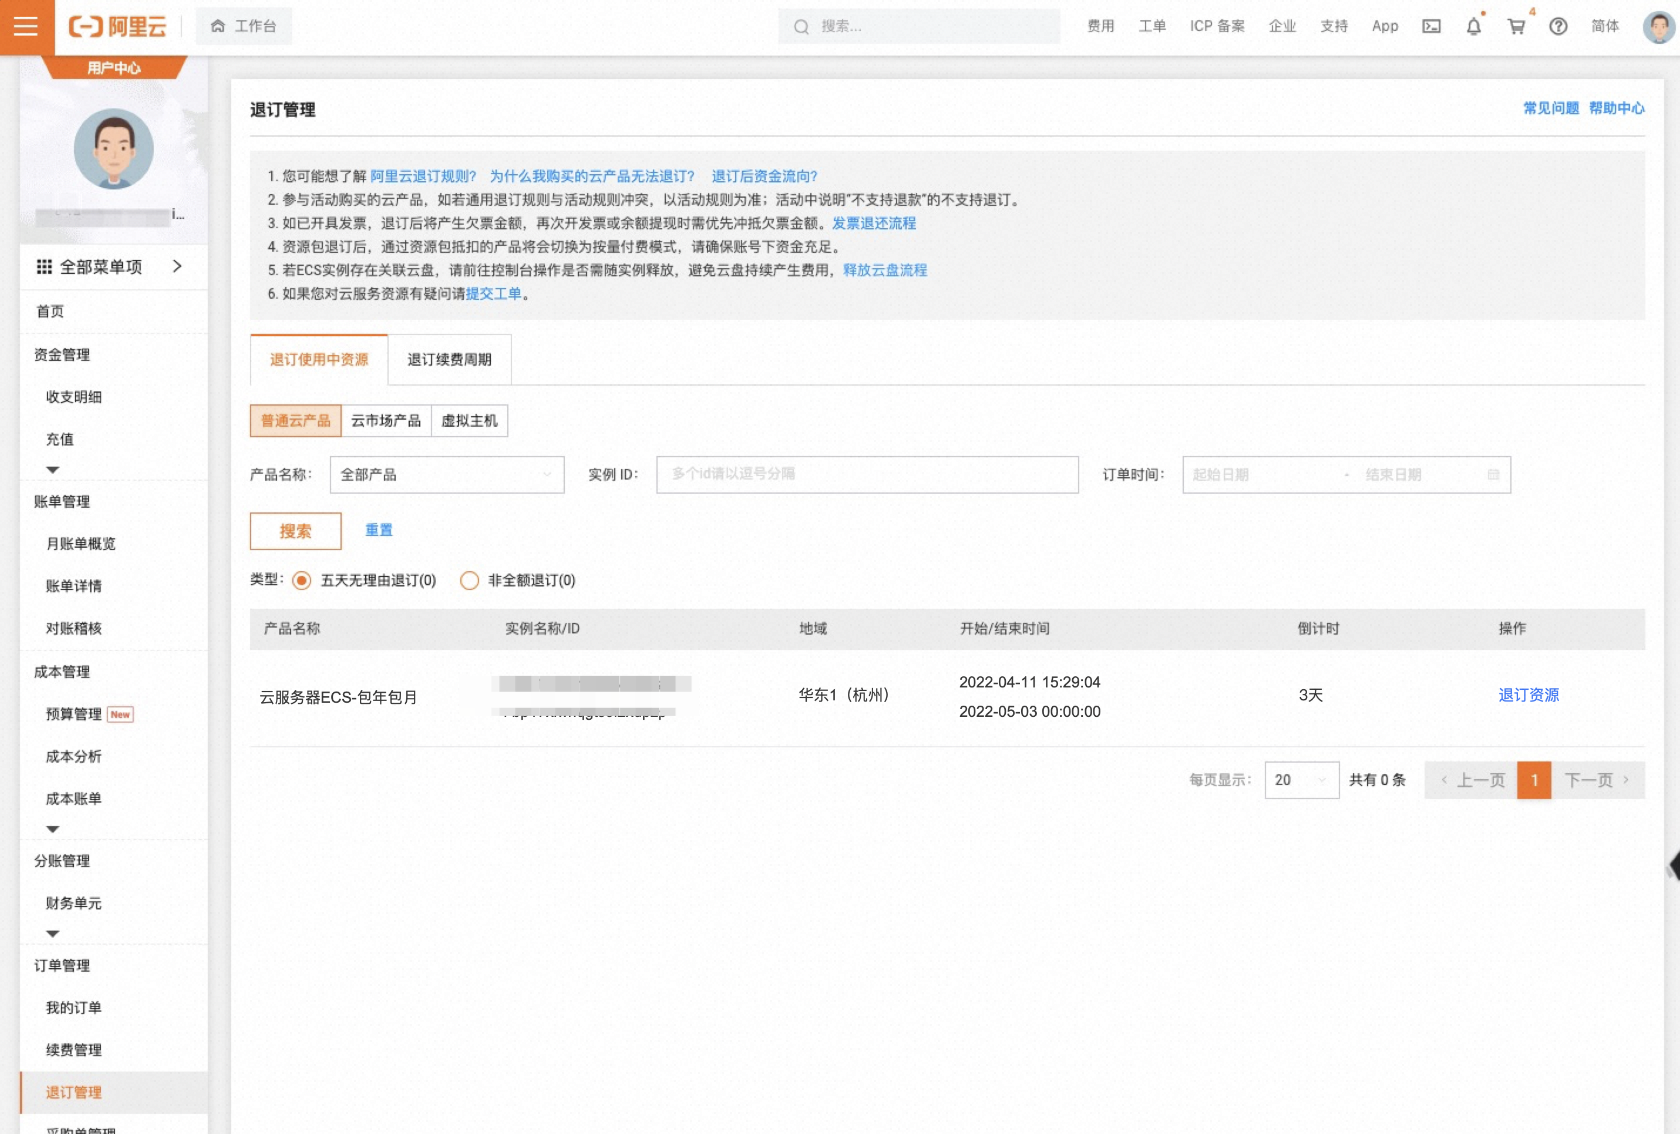Image resolution: width=1680 pixels, height=1134 pixels.
Task: Open 我的订单 in the sidebar
Action: point(74,1008)
